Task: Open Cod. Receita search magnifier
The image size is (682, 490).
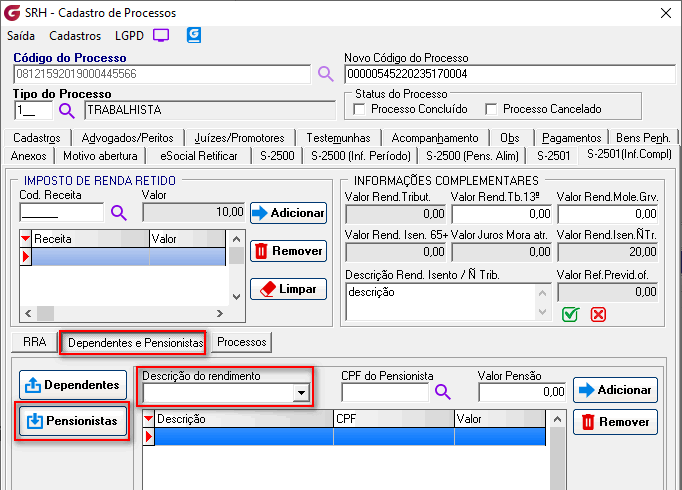Action: [119, 212]
